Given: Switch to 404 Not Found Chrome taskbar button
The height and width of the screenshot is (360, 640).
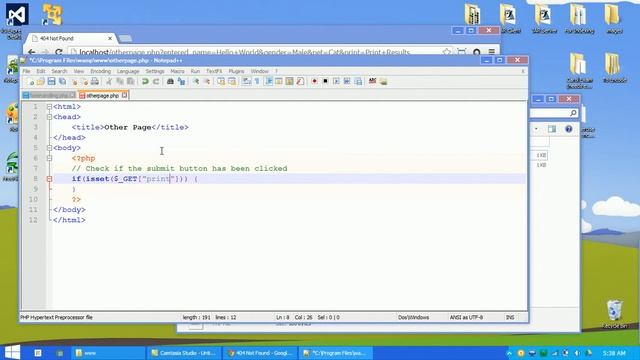Looking at the screenshot, I should (260, 353).
